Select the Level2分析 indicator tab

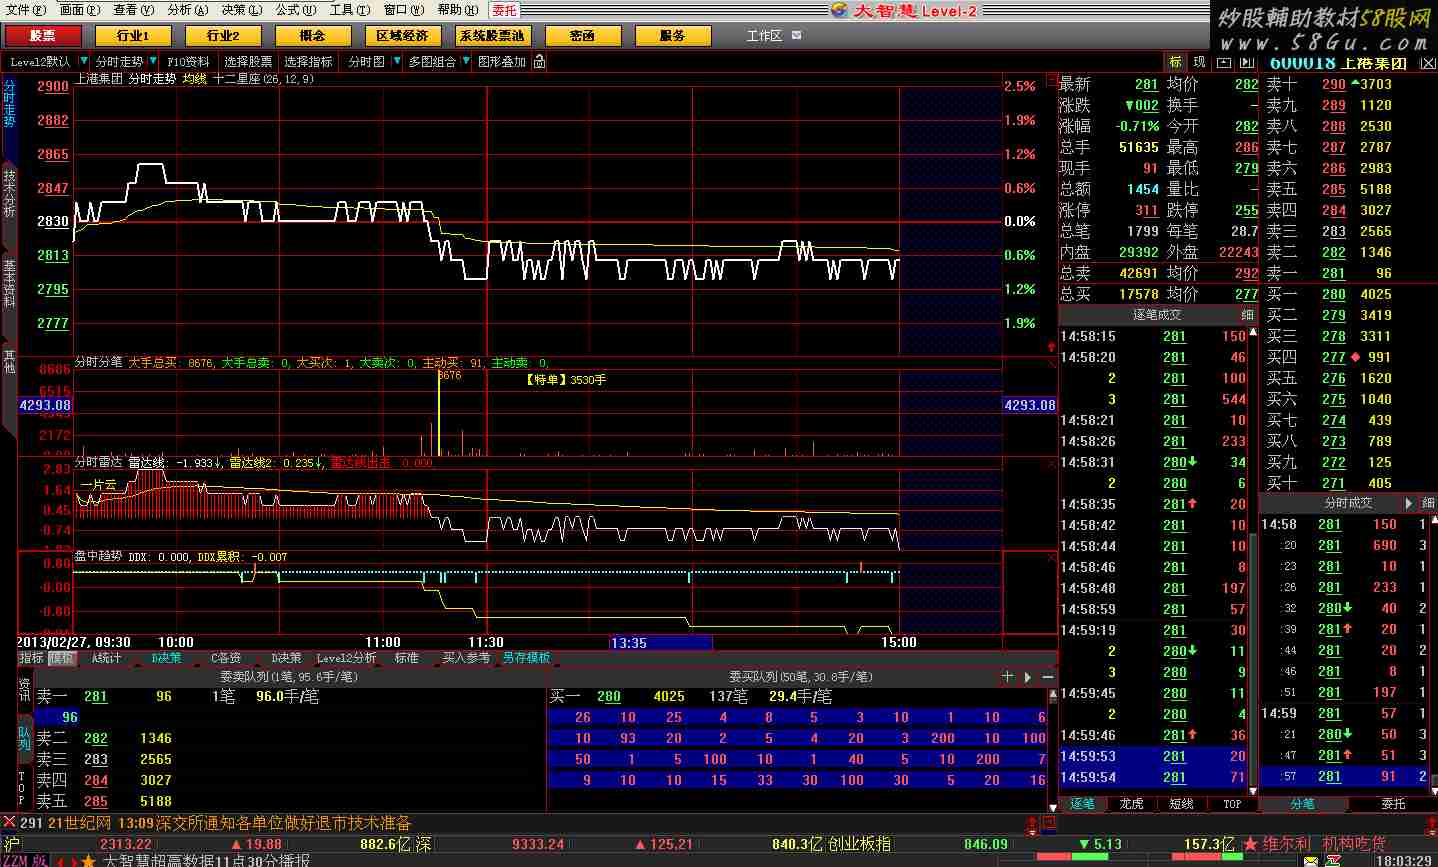346,658
